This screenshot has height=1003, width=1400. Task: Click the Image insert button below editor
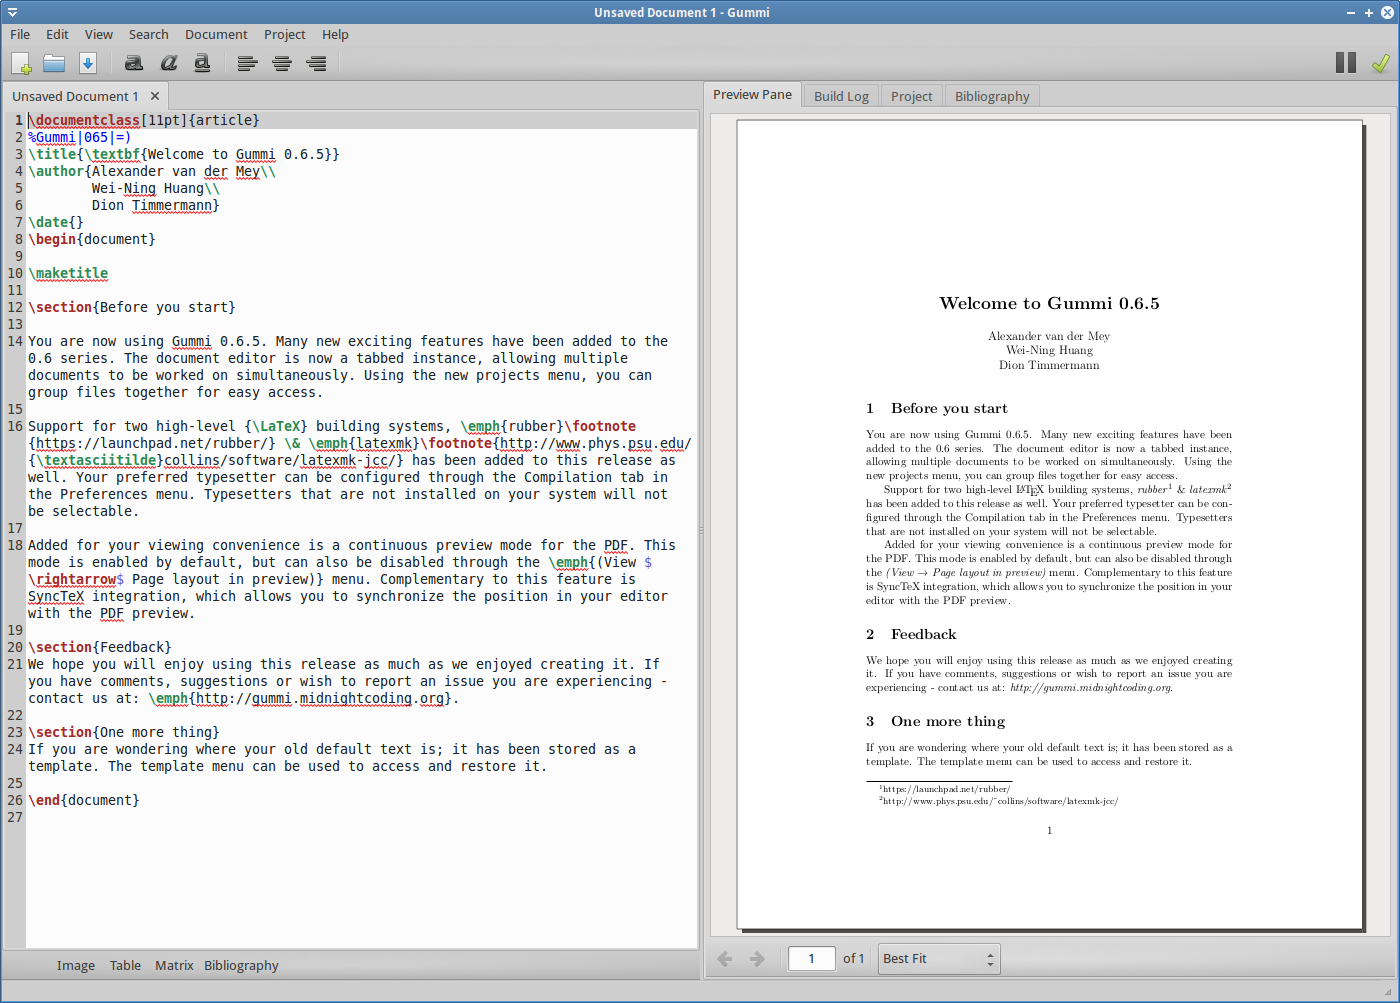point(76,965)
